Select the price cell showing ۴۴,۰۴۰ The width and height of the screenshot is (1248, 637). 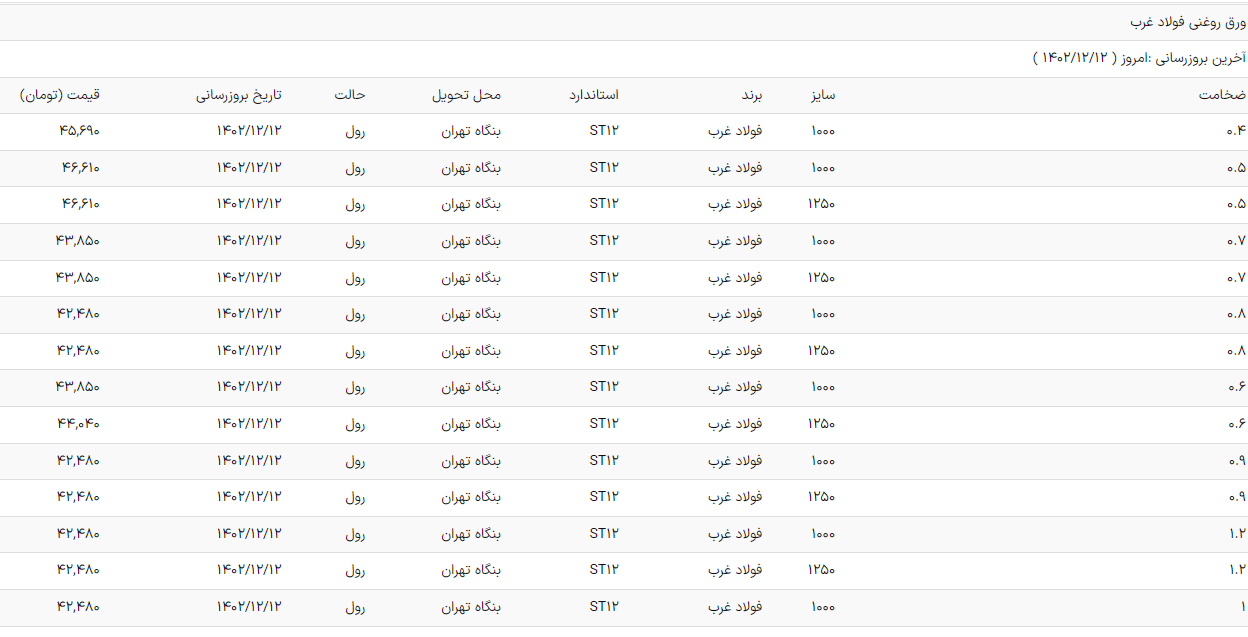point(79,424)
